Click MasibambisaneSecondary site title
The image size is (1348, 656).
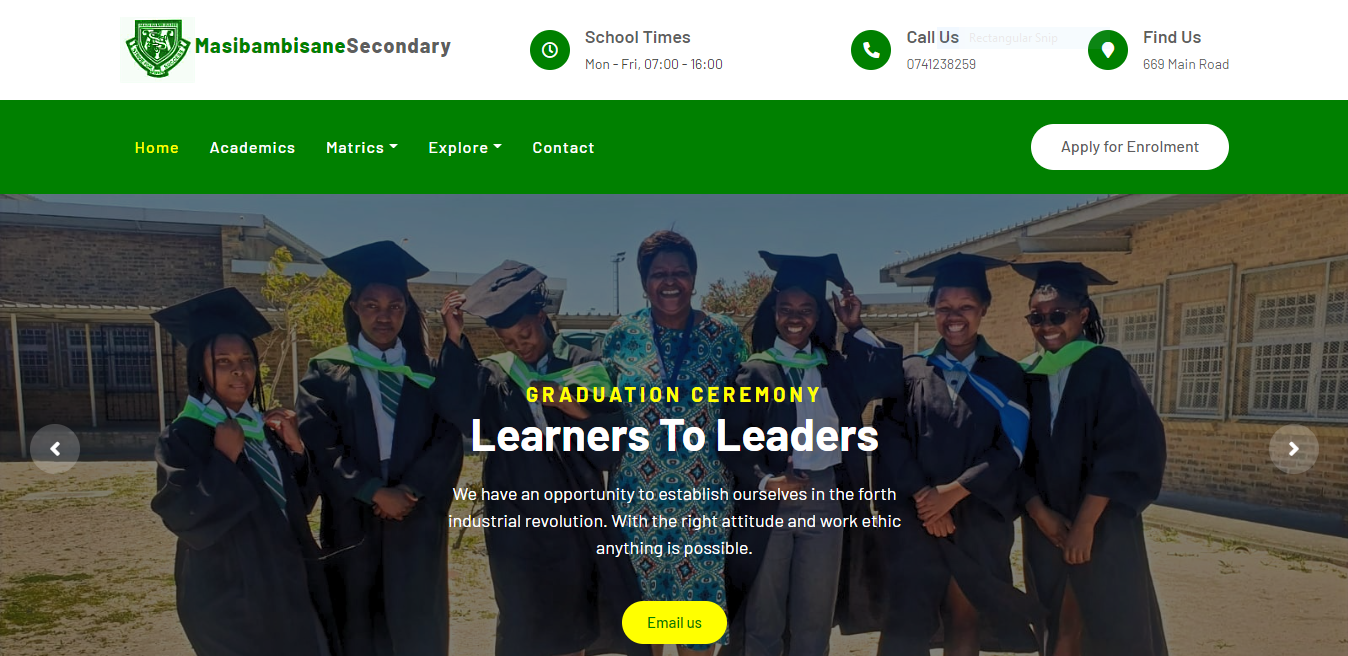323,46
